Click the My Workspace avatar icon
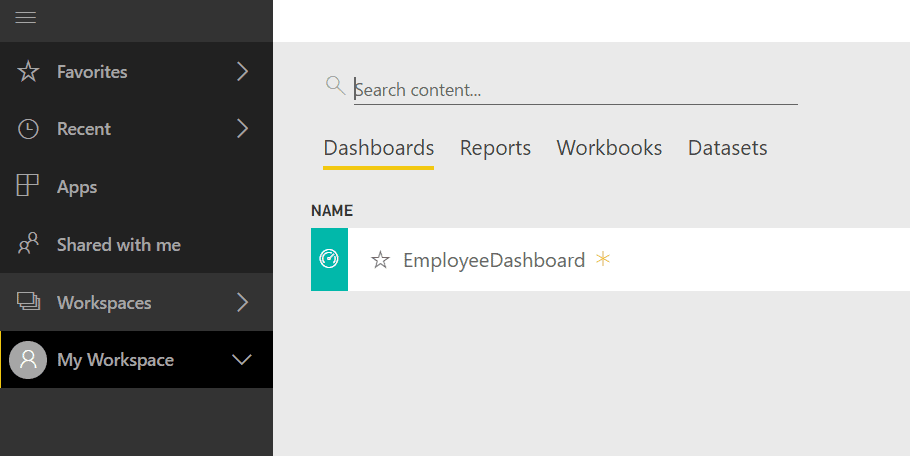 (28, 360)
